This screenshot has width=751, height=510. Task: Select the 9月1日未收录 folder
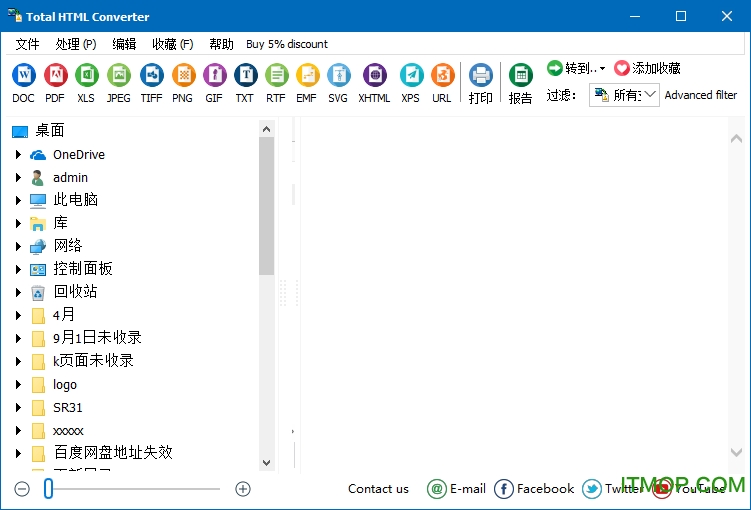tap(97, 338)
